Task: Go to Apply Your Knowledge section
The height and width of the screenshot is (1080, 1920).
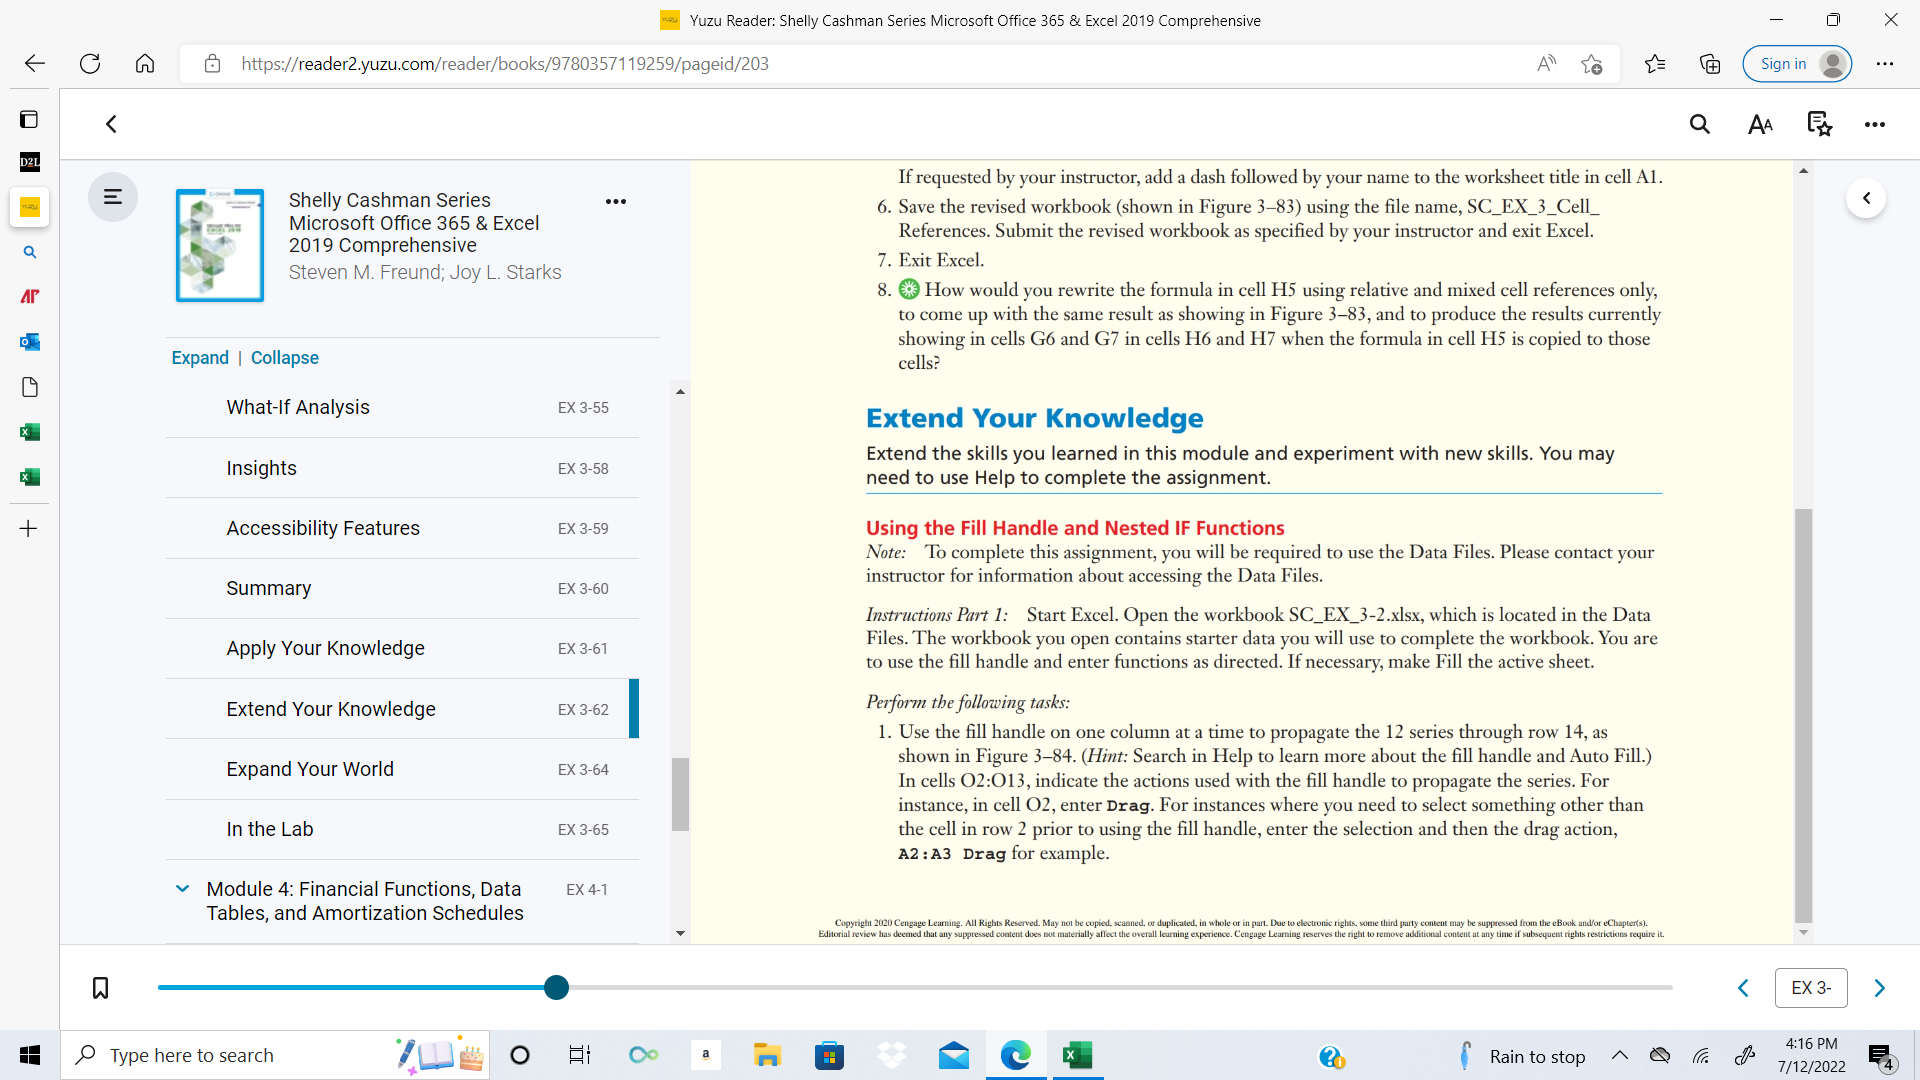Action: [402, 648]
